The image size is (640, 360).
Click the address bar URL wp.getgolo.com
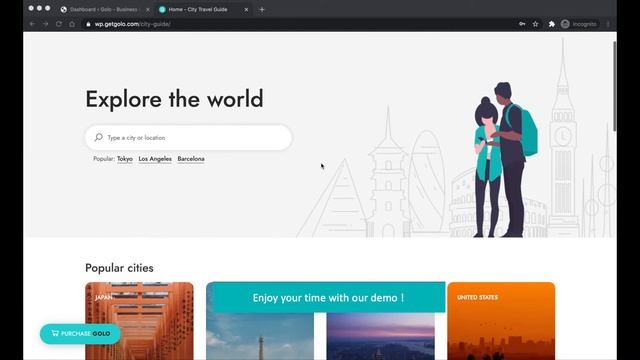pos(133,24)
